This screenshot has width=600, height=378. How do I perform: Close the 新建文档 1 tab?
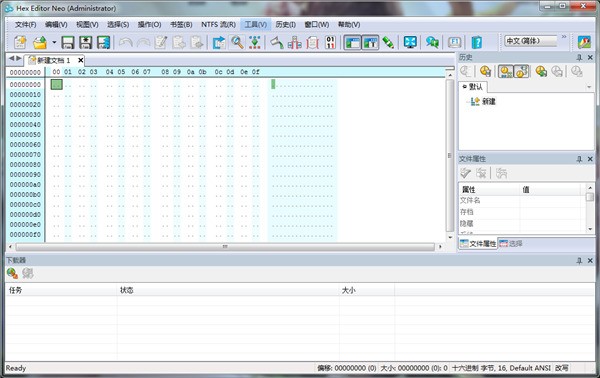tap(80, 60)
